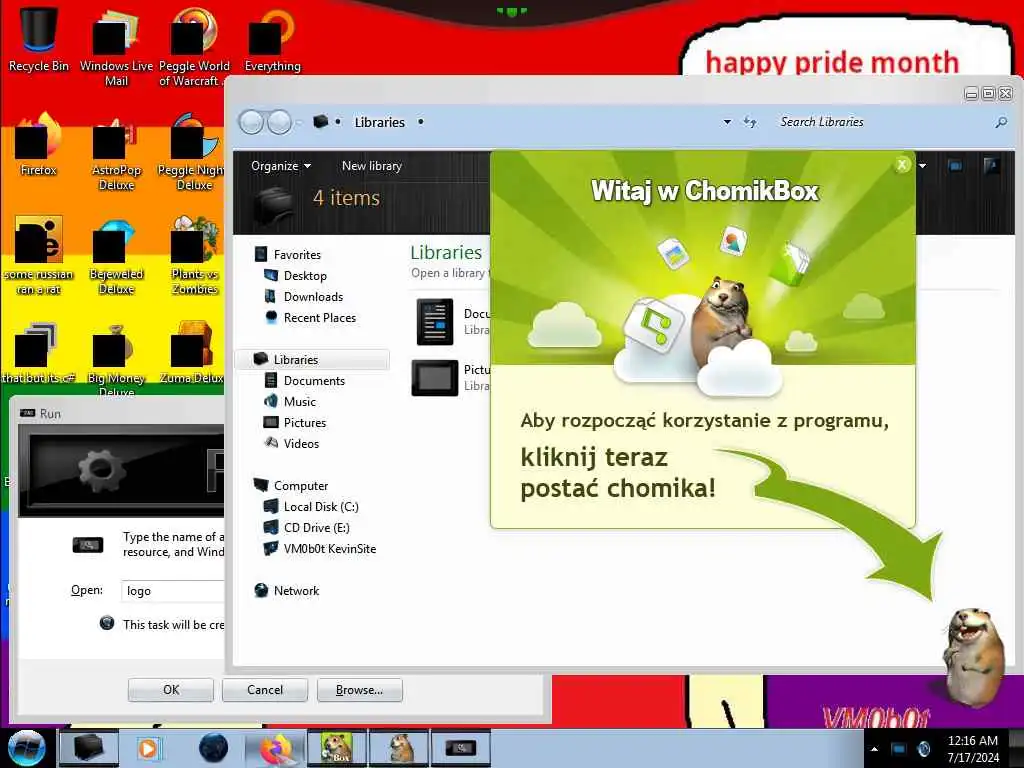Select Favorites in navigation pane
The image size is (1024, 768).
(x=296, y=255)
